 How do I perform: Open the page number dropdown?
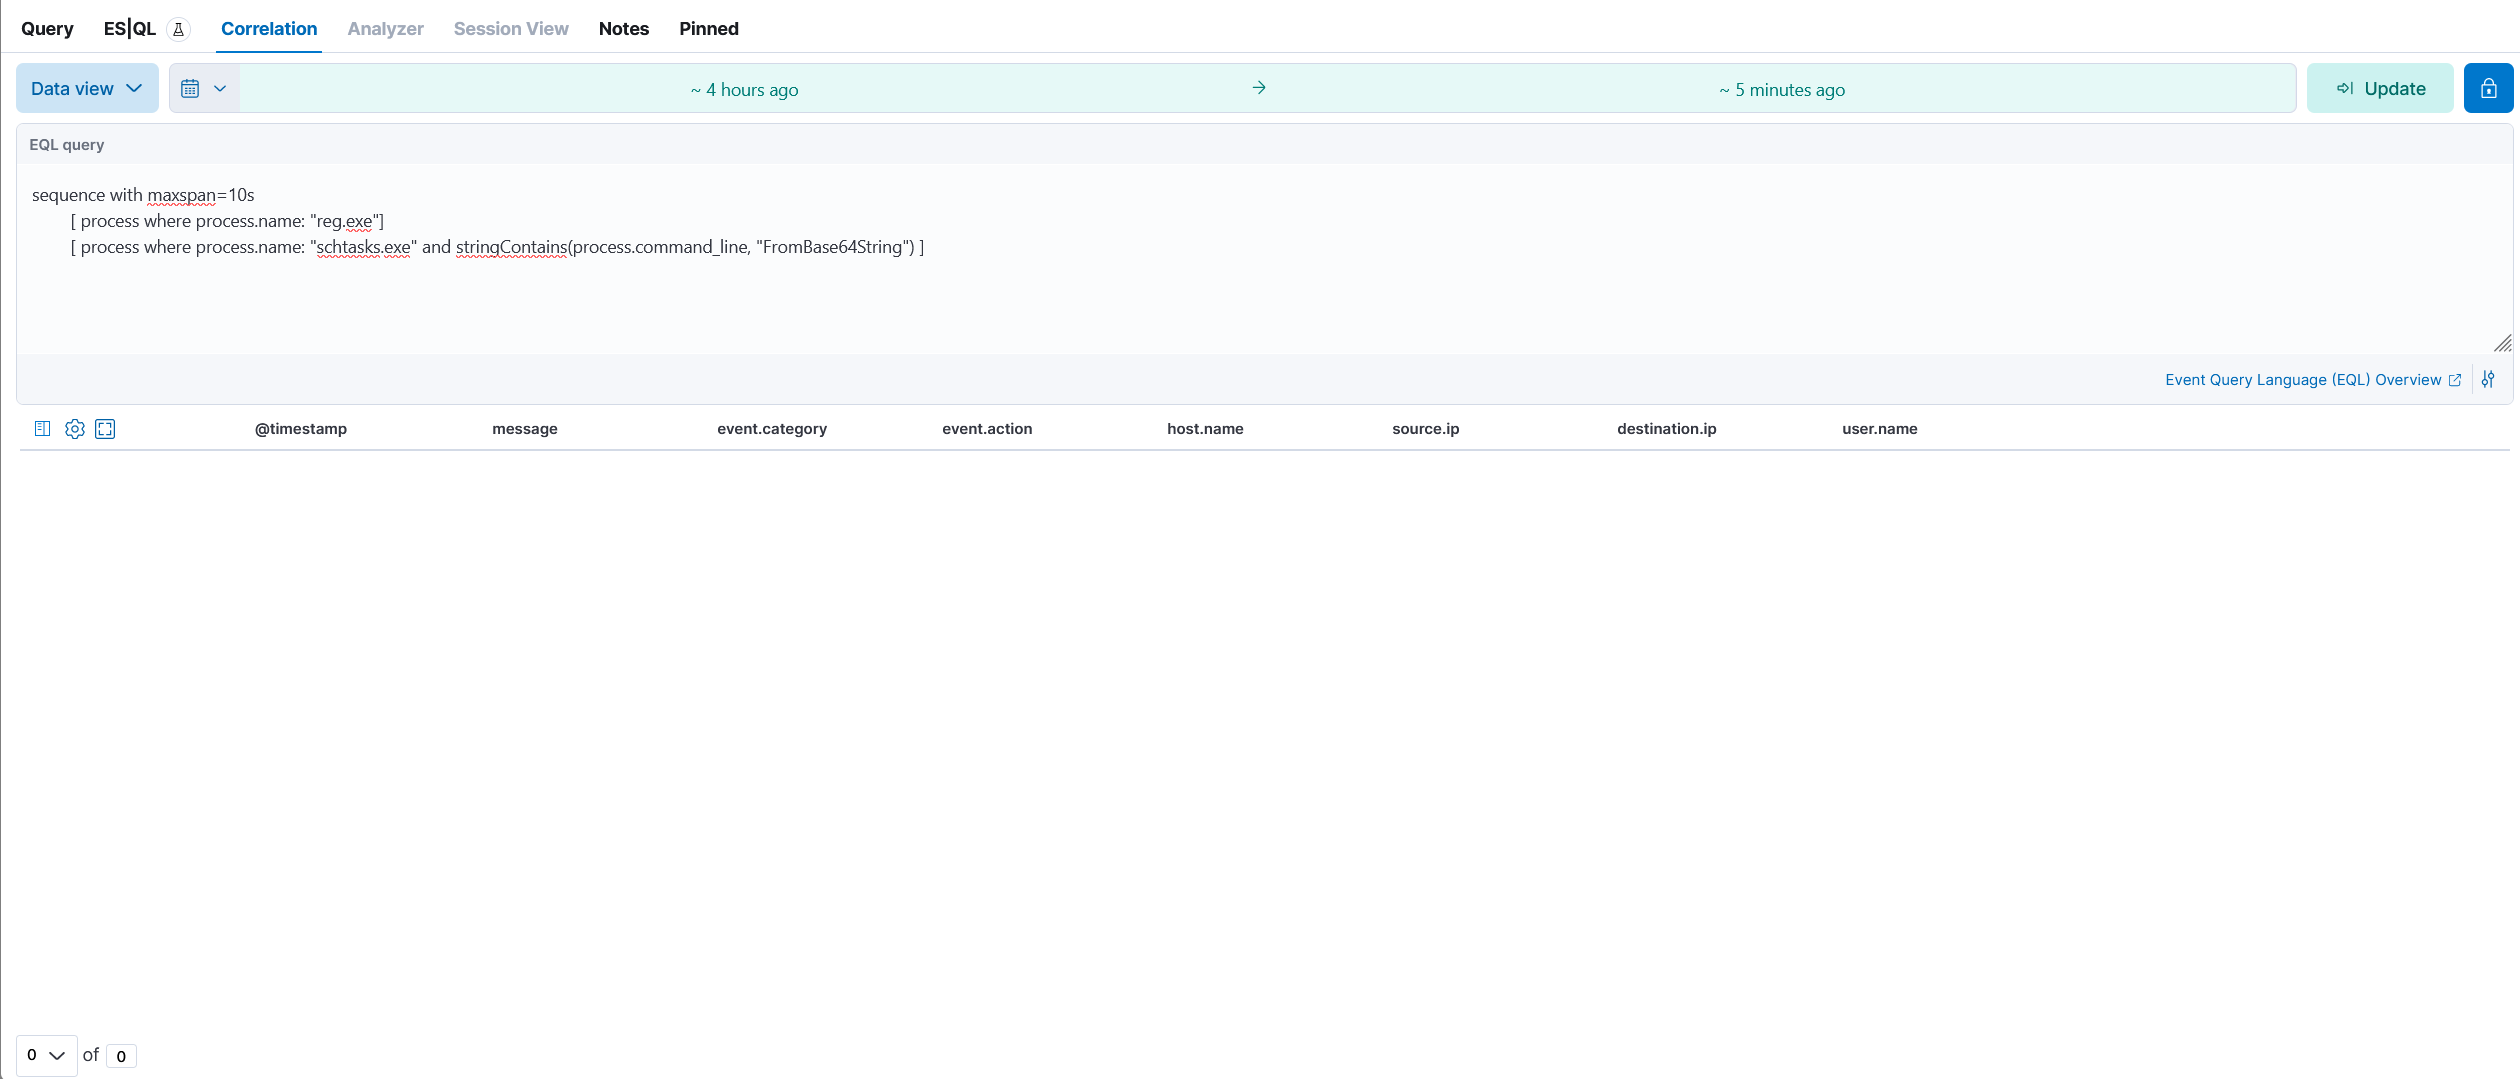(46, 1055)
